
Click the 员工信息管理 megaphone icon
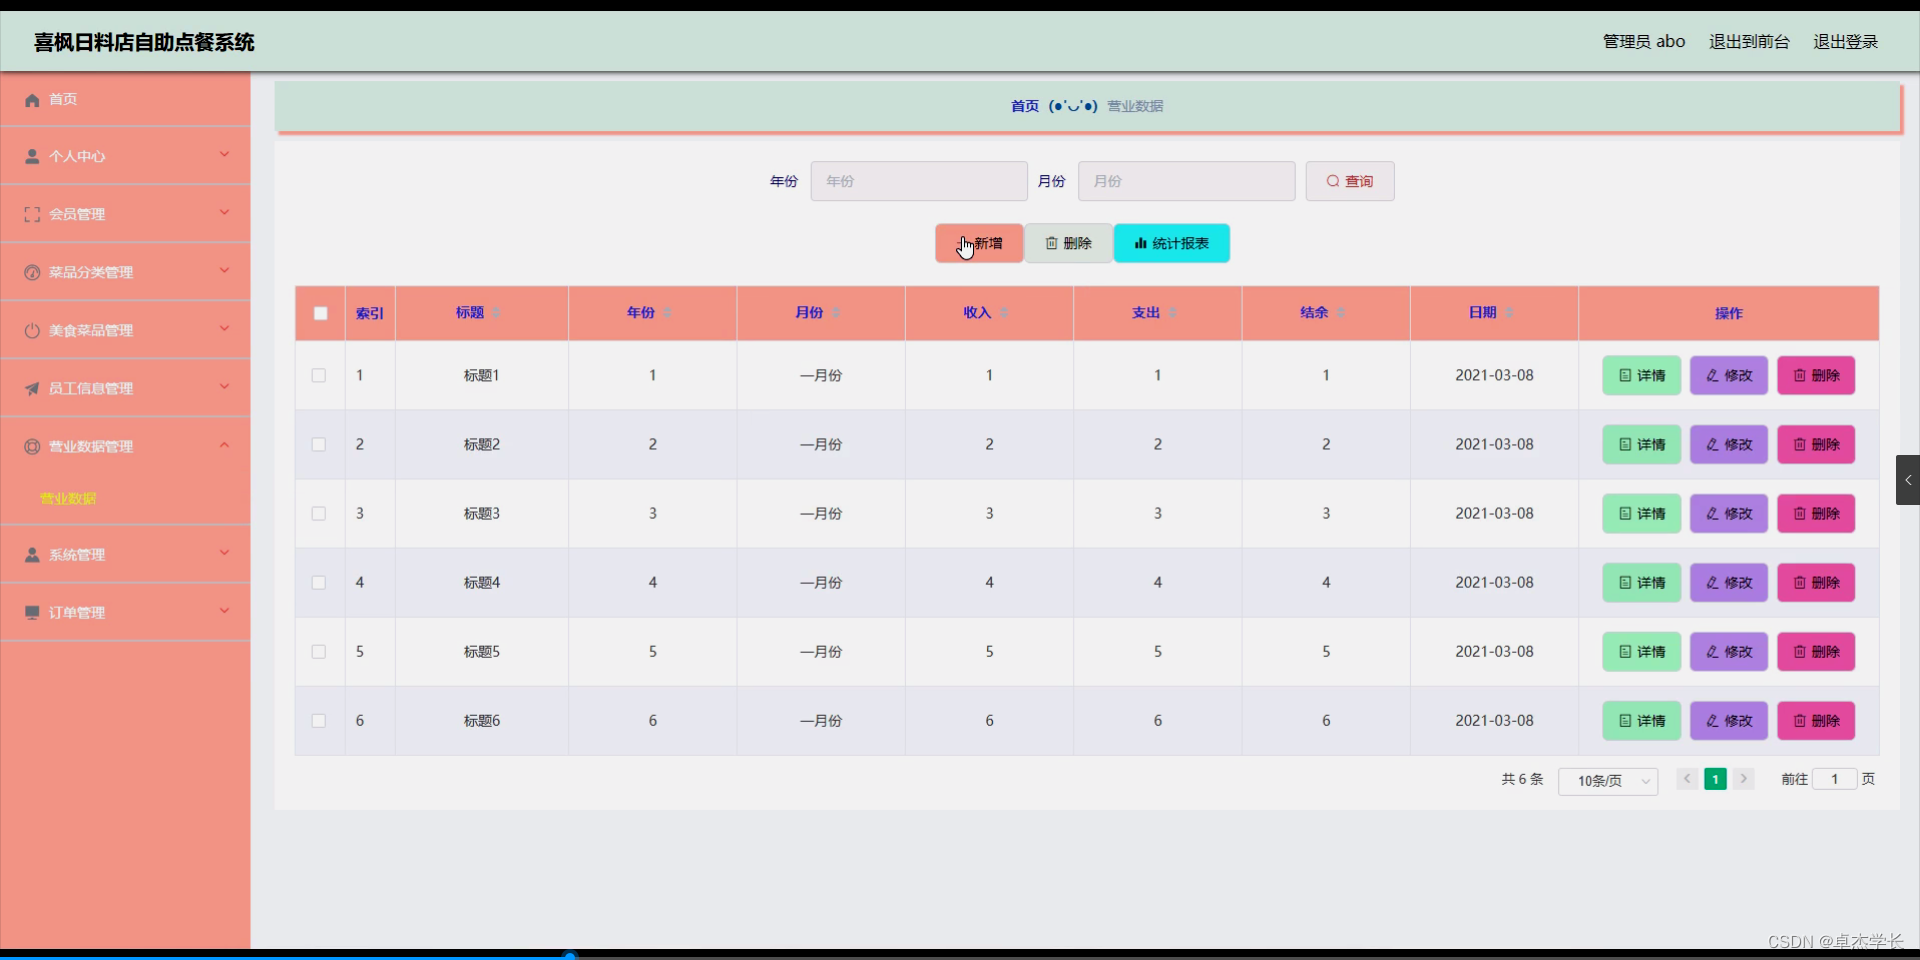tap(31, 388)
